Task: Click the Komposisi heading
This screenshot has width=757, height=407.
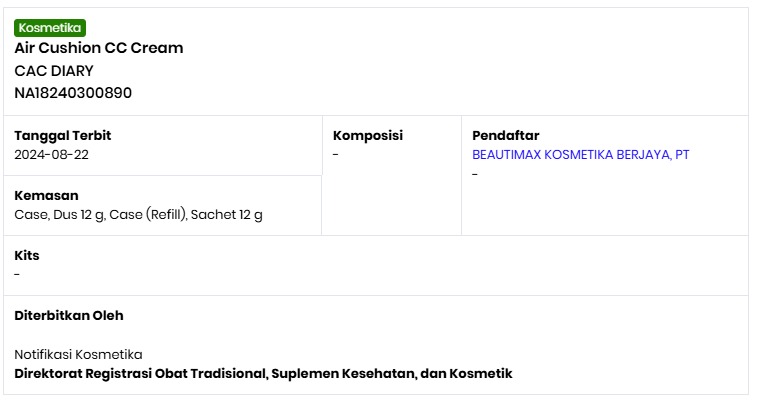Action: point(367,136)
